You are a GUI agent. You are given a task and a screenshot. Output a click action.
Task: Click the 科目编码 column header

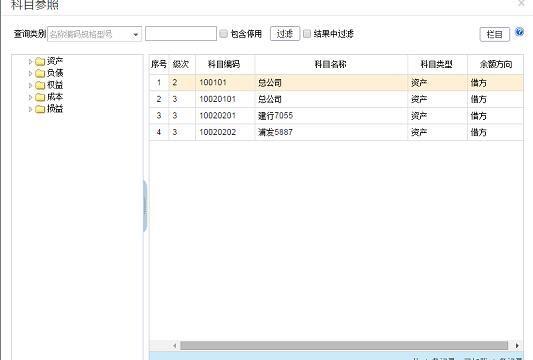225,64
